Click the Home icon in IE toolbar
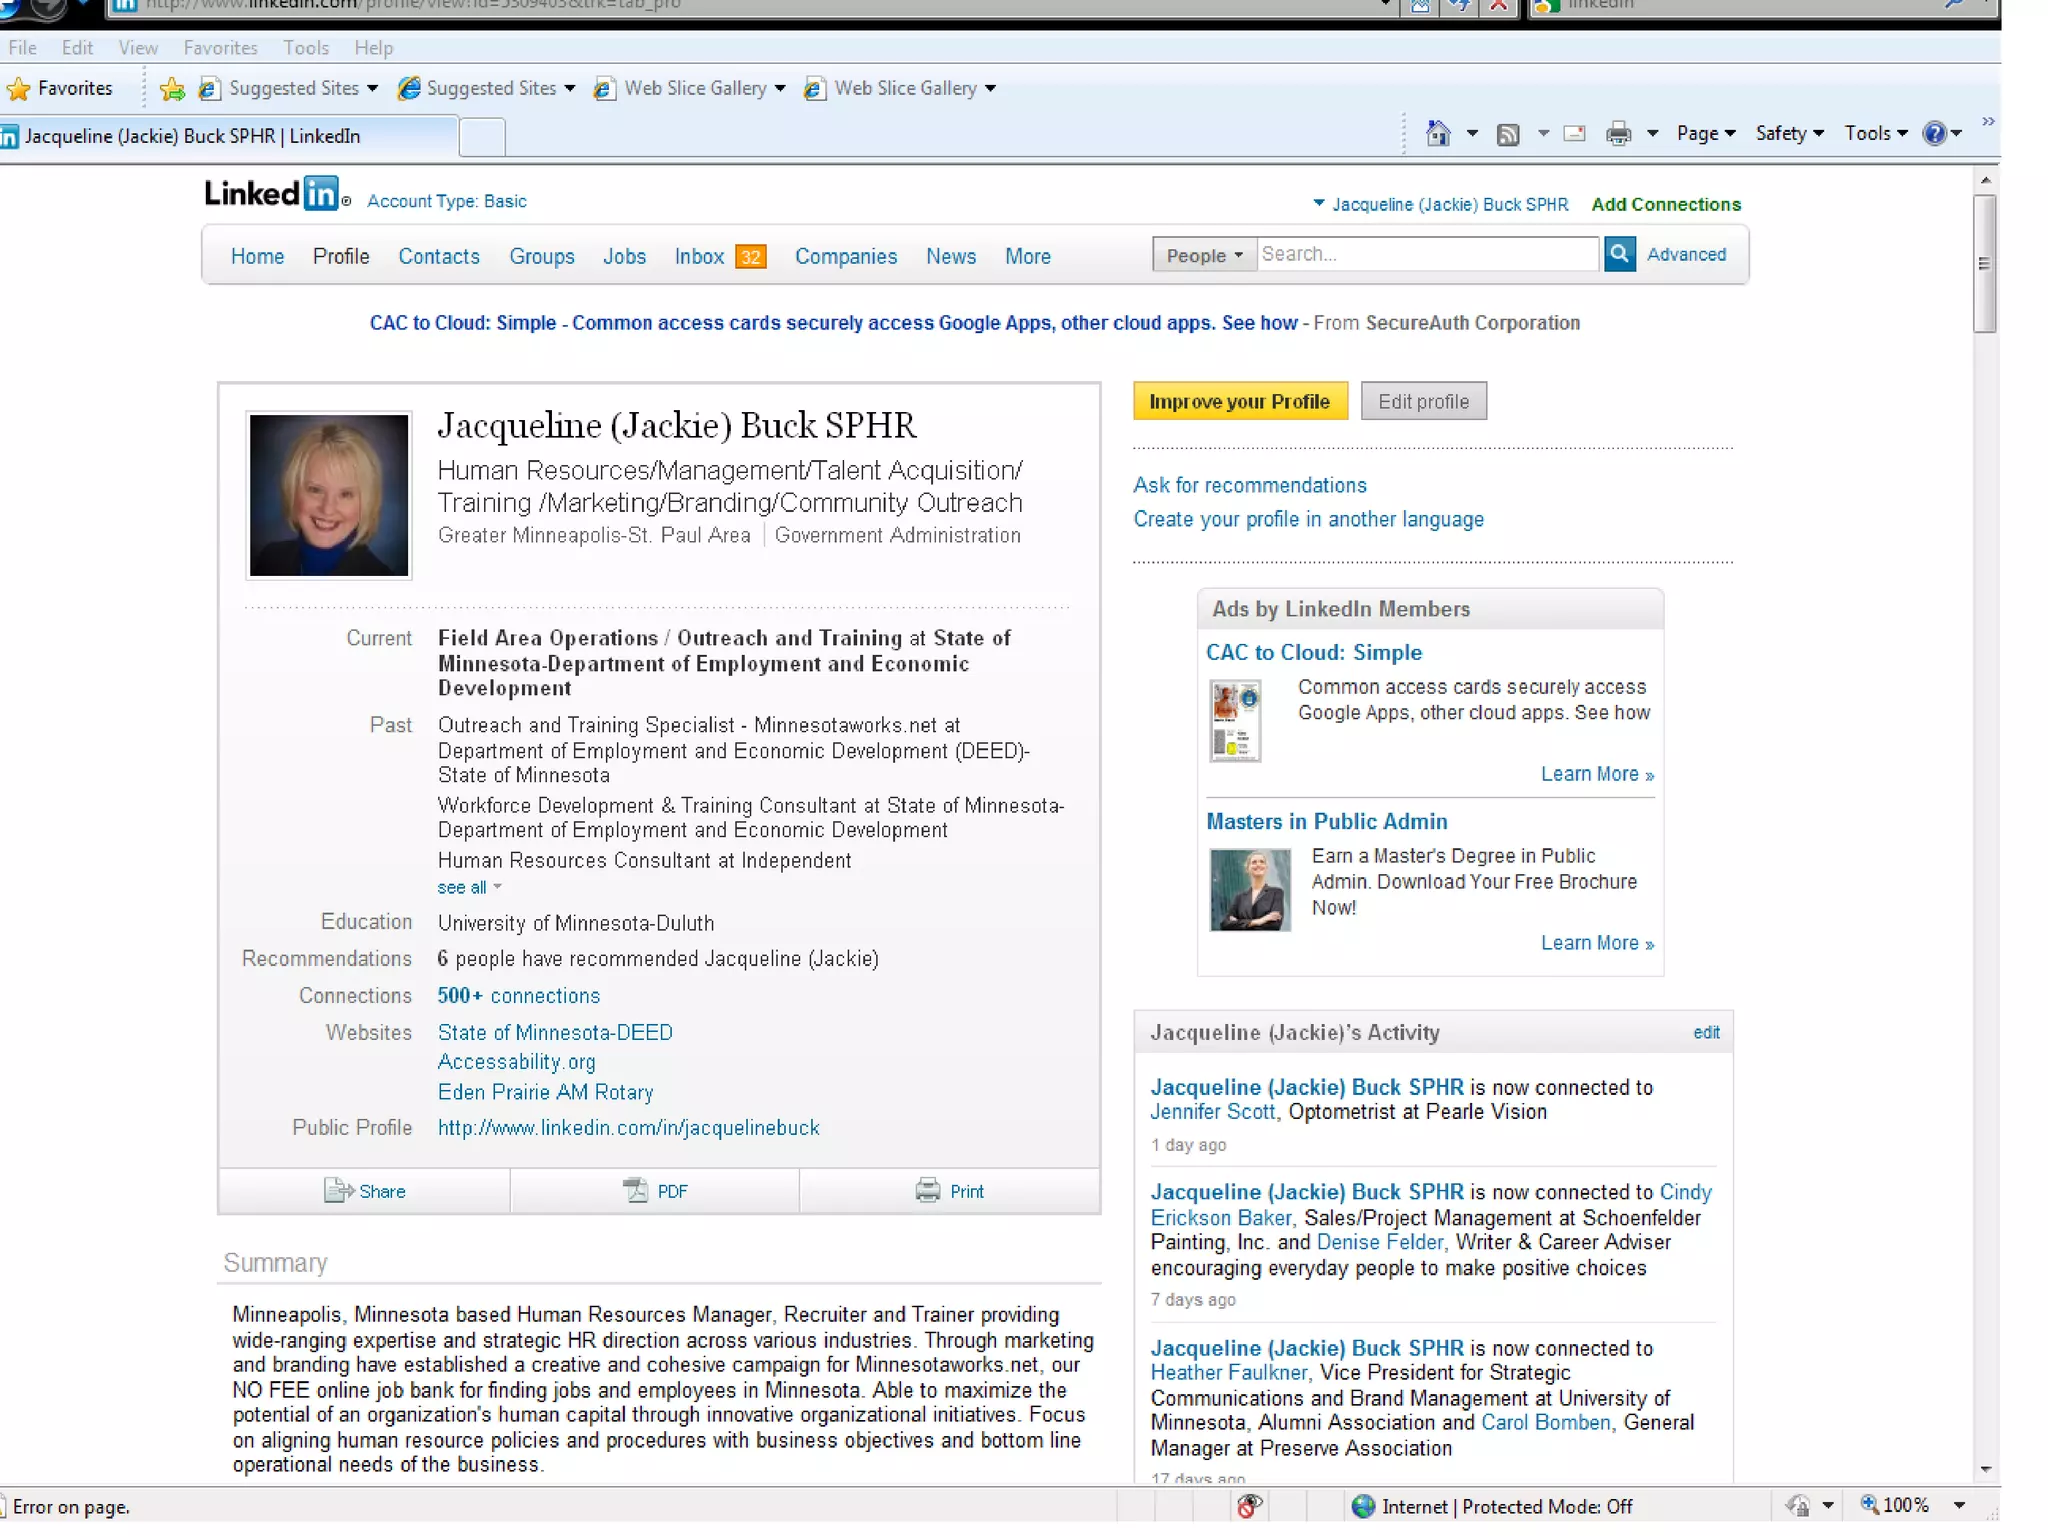 1437,134
